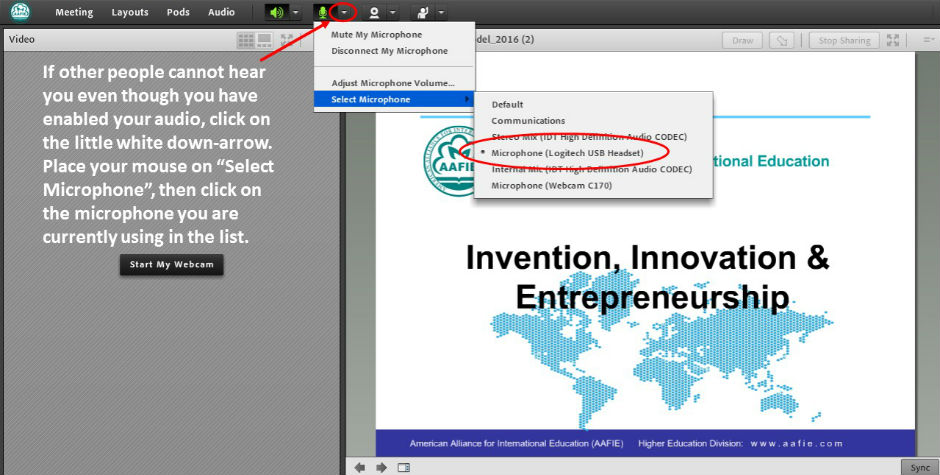The height and width of the screenshot is (475, 940).
Task: Toggle full screen for the Share pod
Action: [893, 40]
